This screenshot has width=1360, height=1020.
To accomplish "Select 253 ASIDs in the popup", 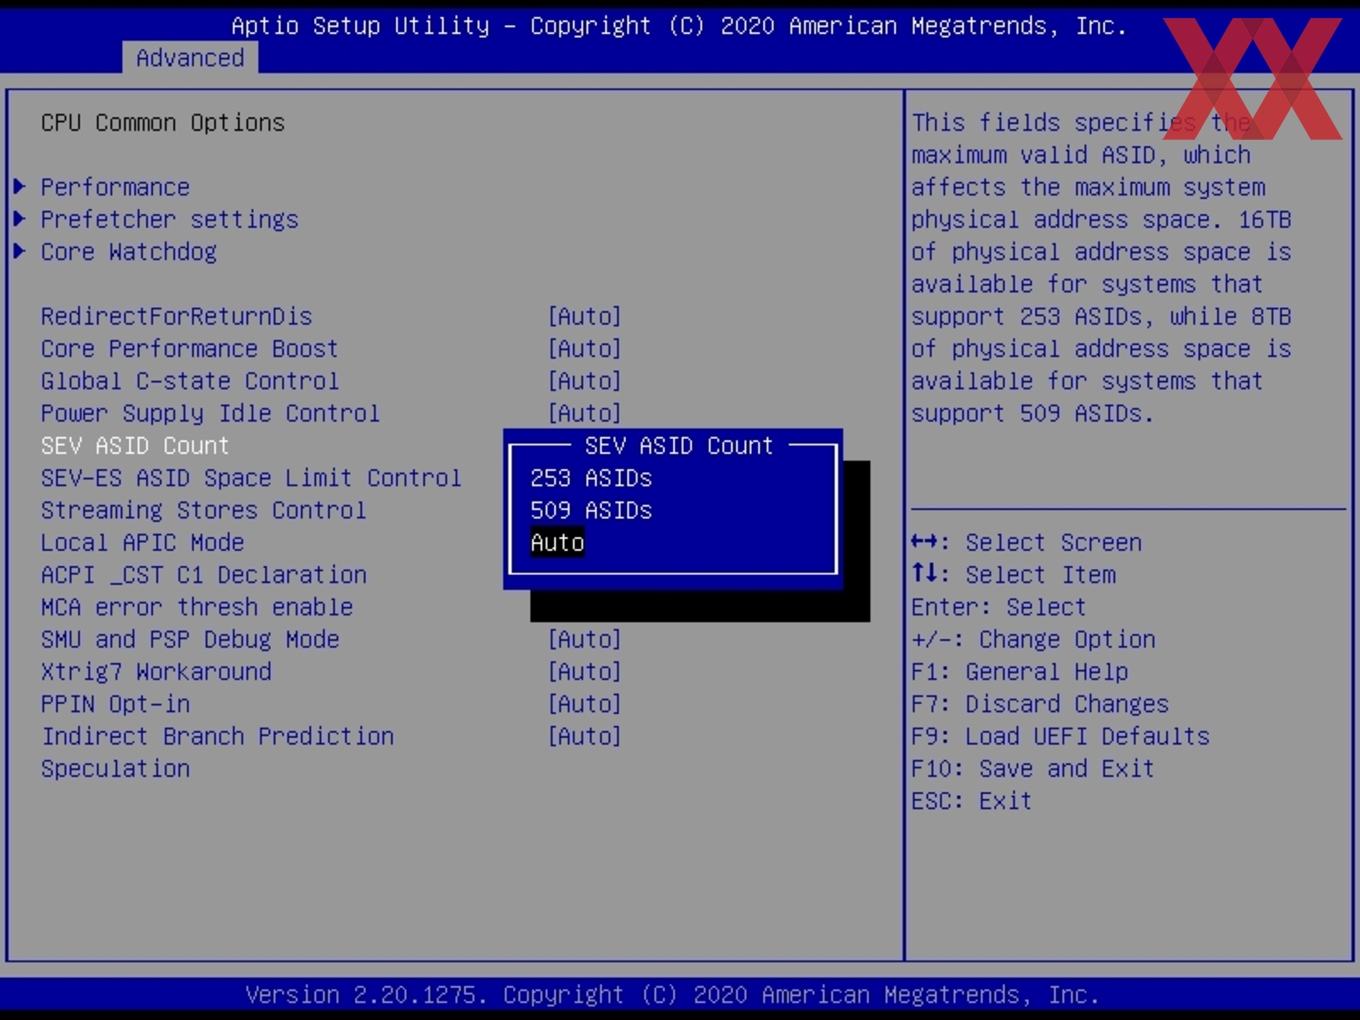I will 591,478.
